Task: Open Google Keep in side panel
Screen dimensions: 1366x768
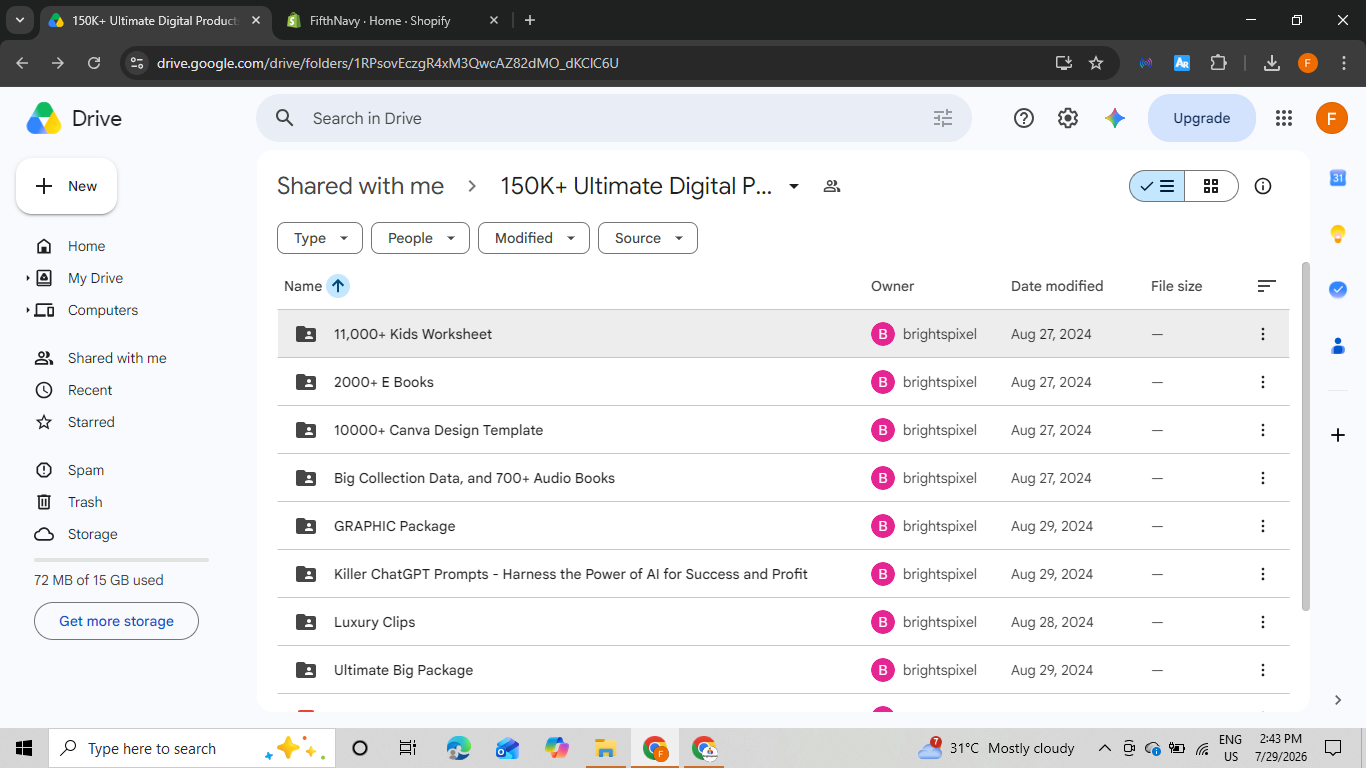Action: click(1338, 234)
